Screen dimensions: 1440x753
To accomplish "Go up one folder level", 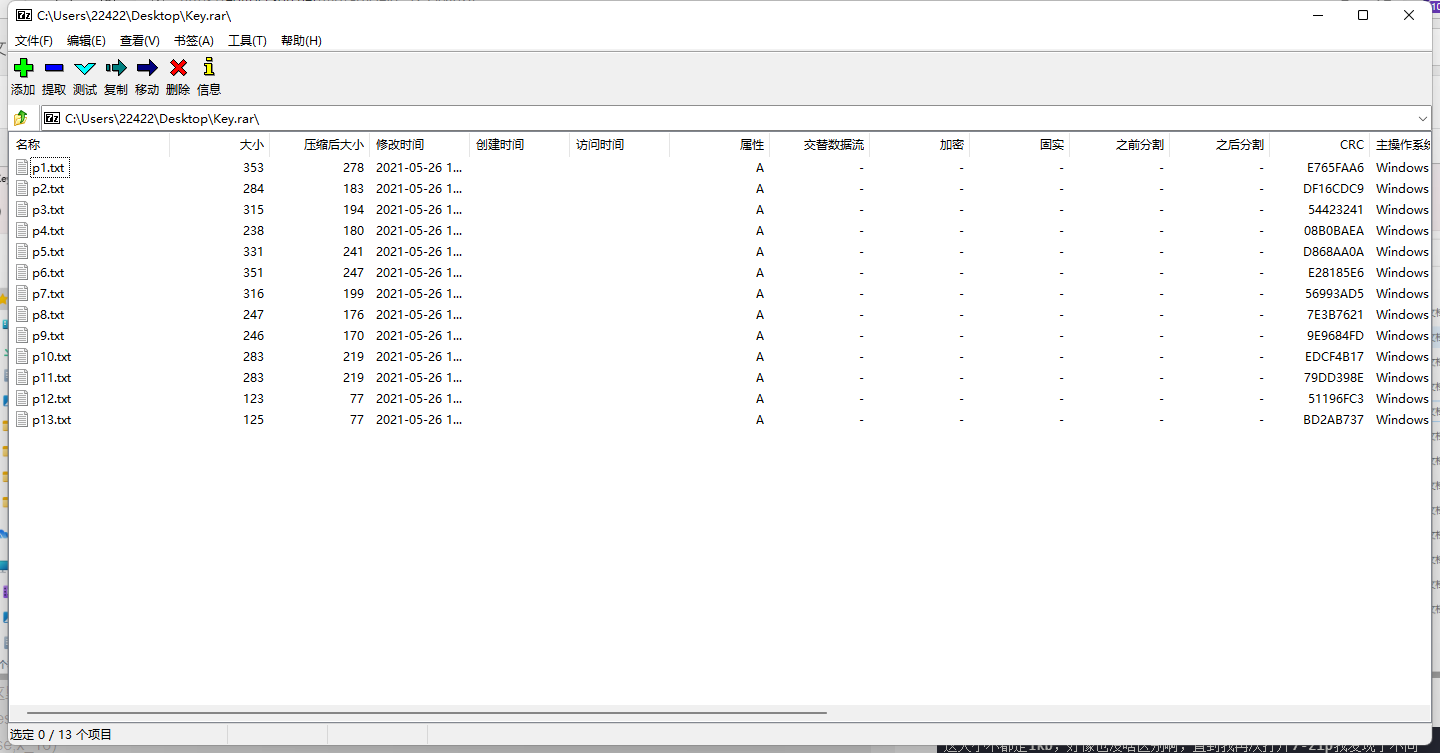I will click(x=21, y=118).
